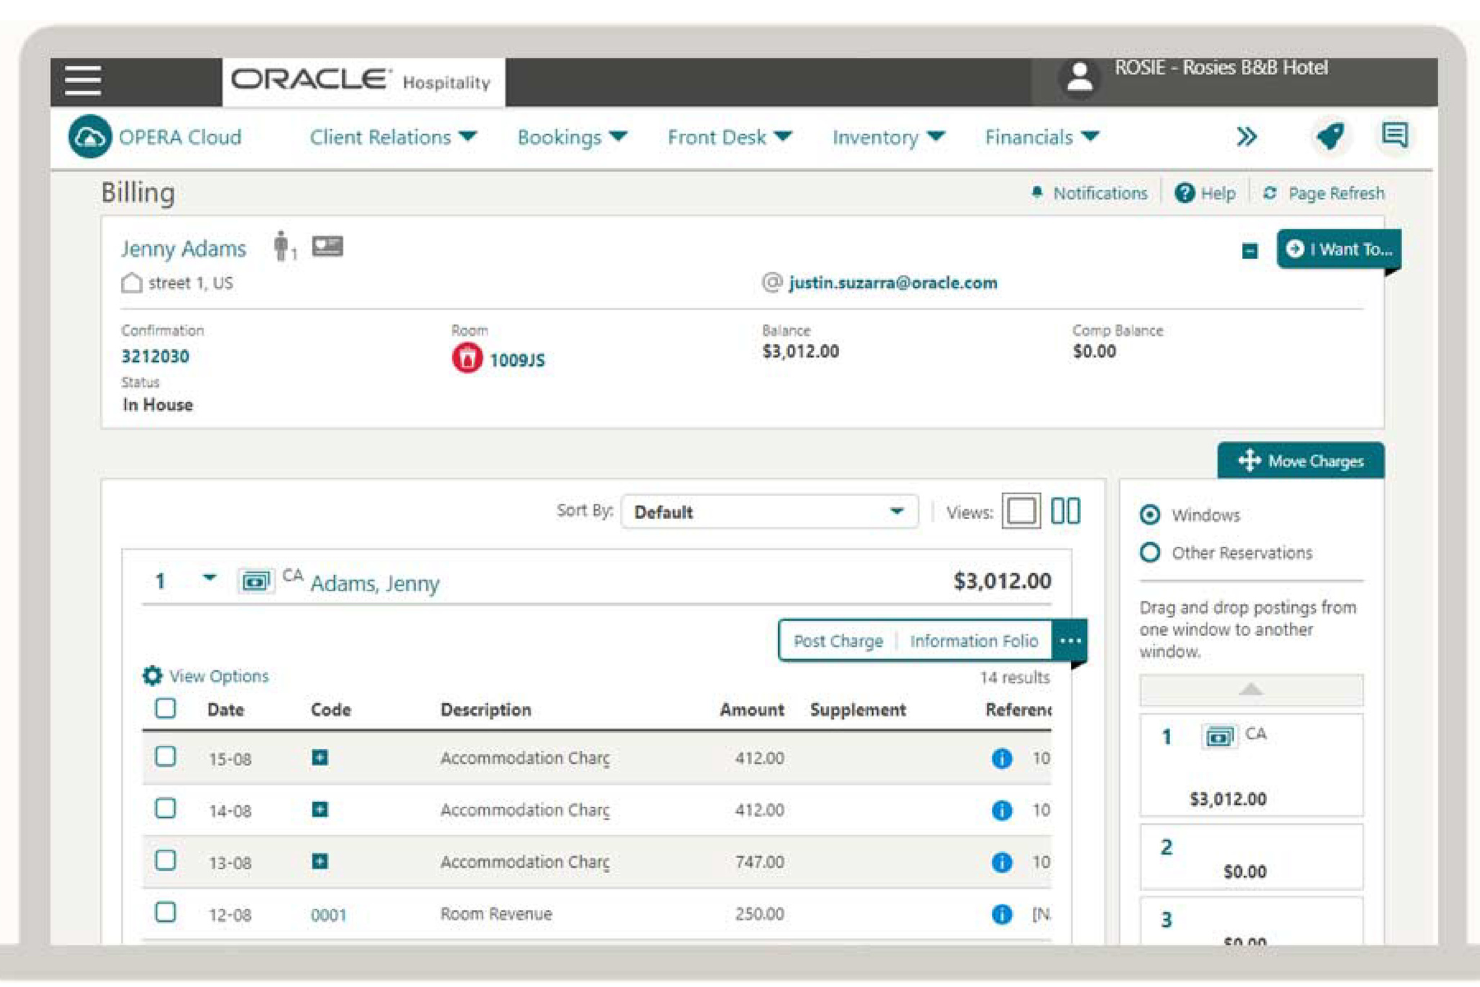1480x987 pixels.
Task: Click the Information Folio button
Action: pos(974,642)
